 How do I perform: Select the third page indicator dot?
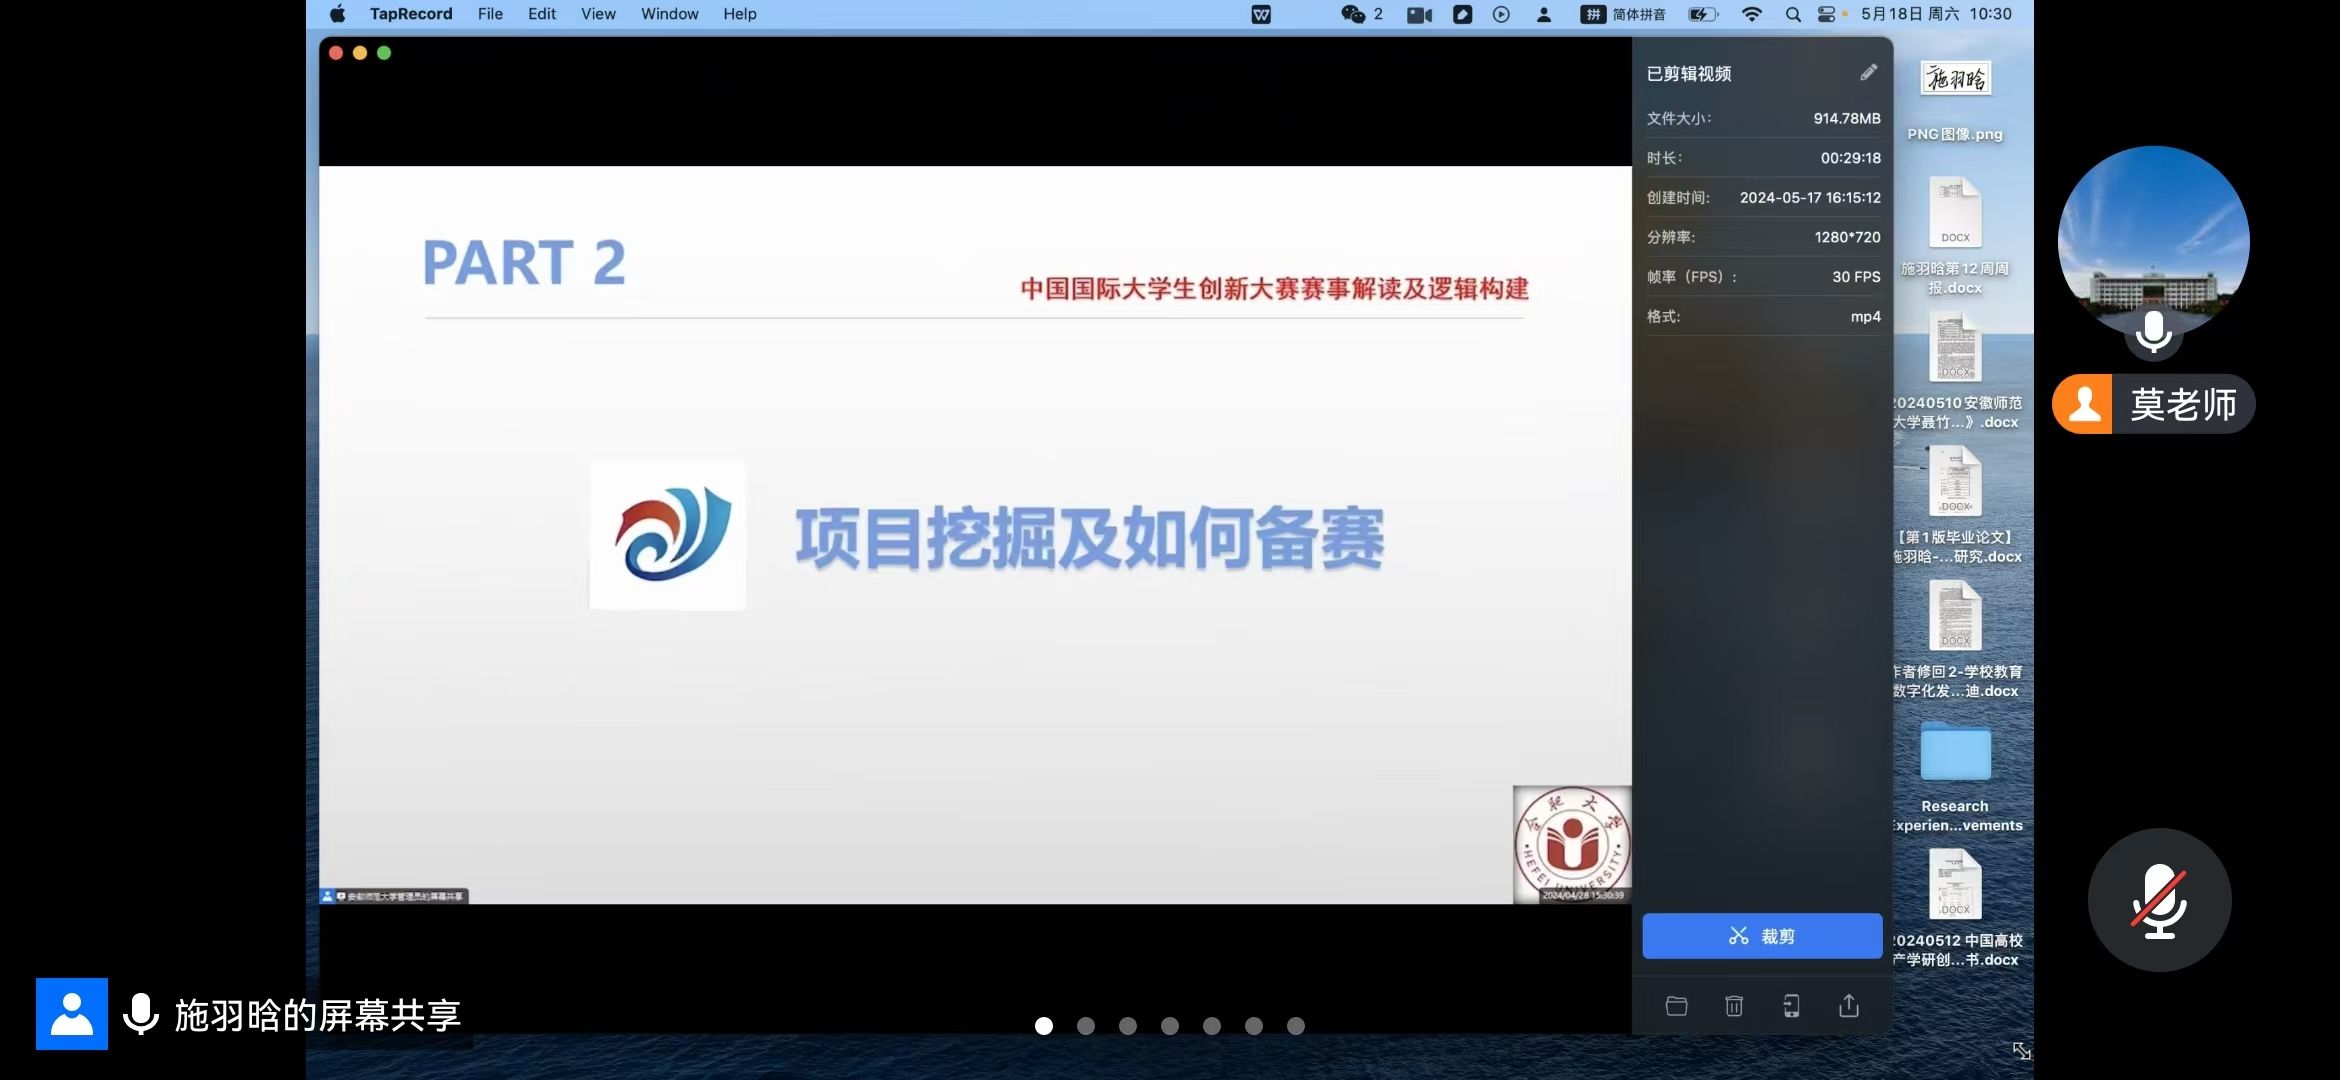[1128, 1026]
